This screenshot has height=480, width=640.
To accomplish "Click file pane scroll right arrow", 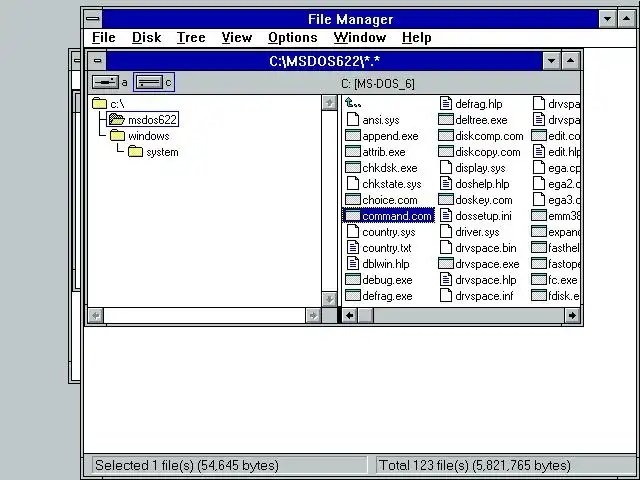I will point(572,316).
